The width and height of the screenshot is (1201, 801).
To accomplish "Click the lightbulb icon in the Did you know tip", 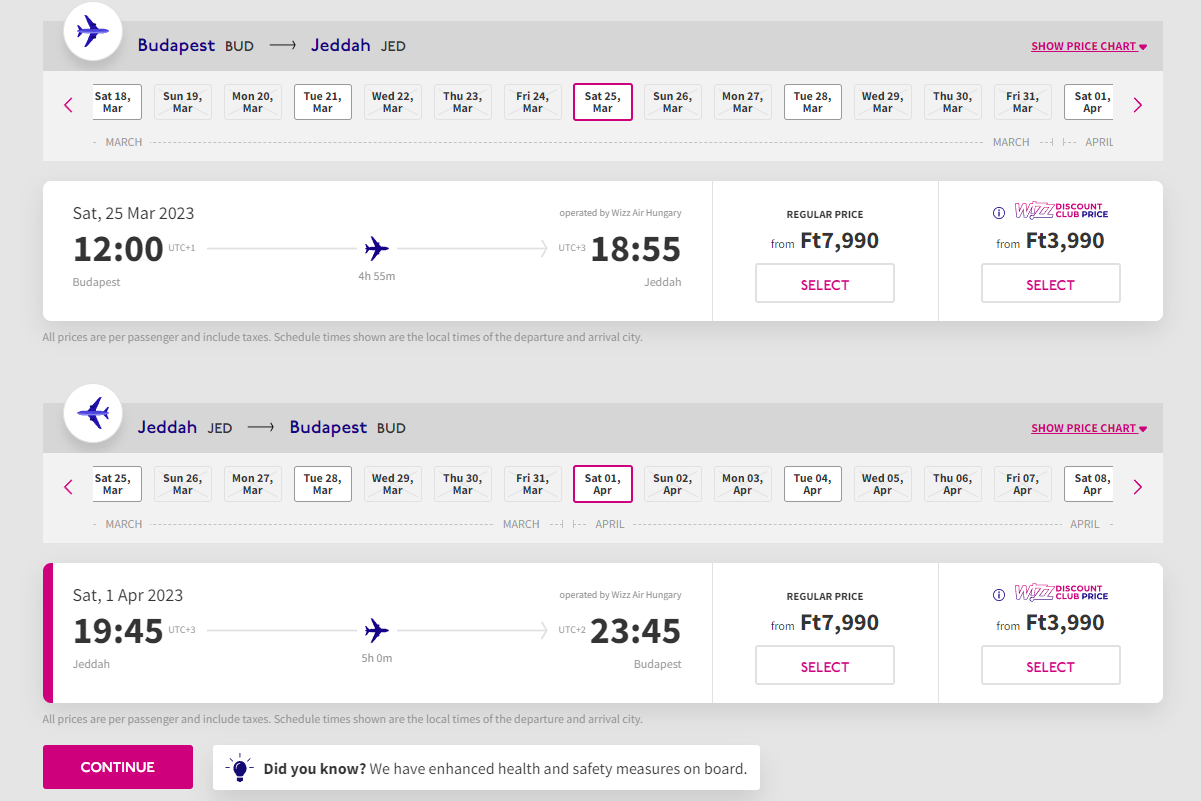I will click(x=239, y=768).
